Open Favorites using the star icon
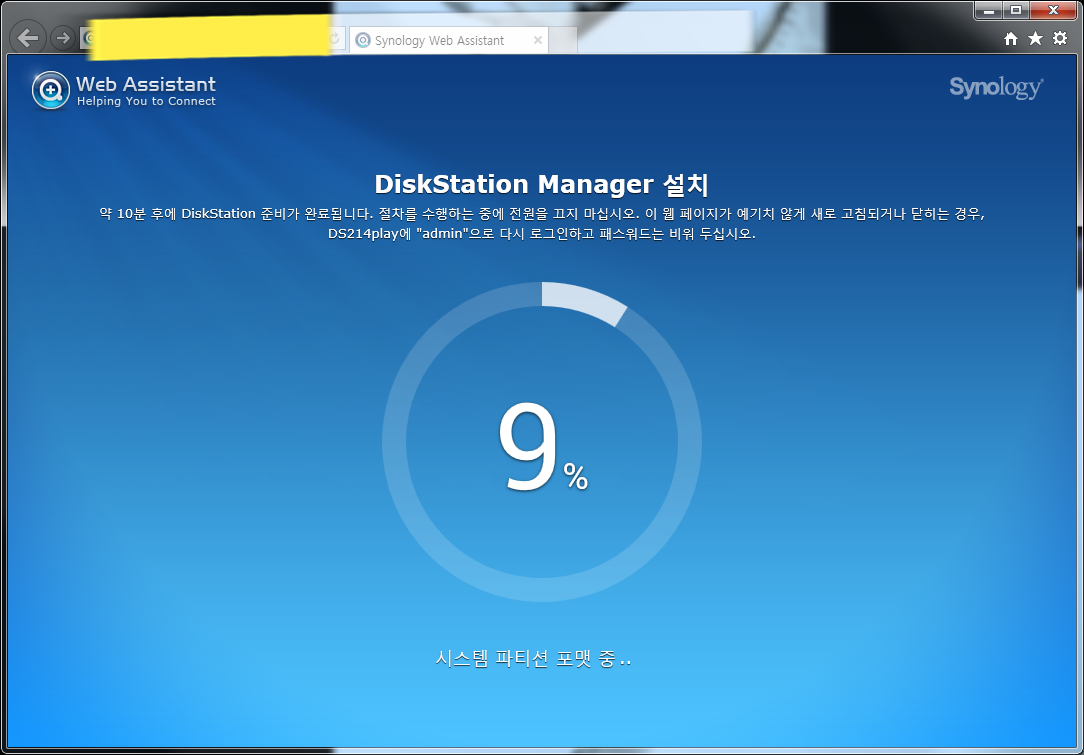The image size is (1084, 755). (1035, 38)
